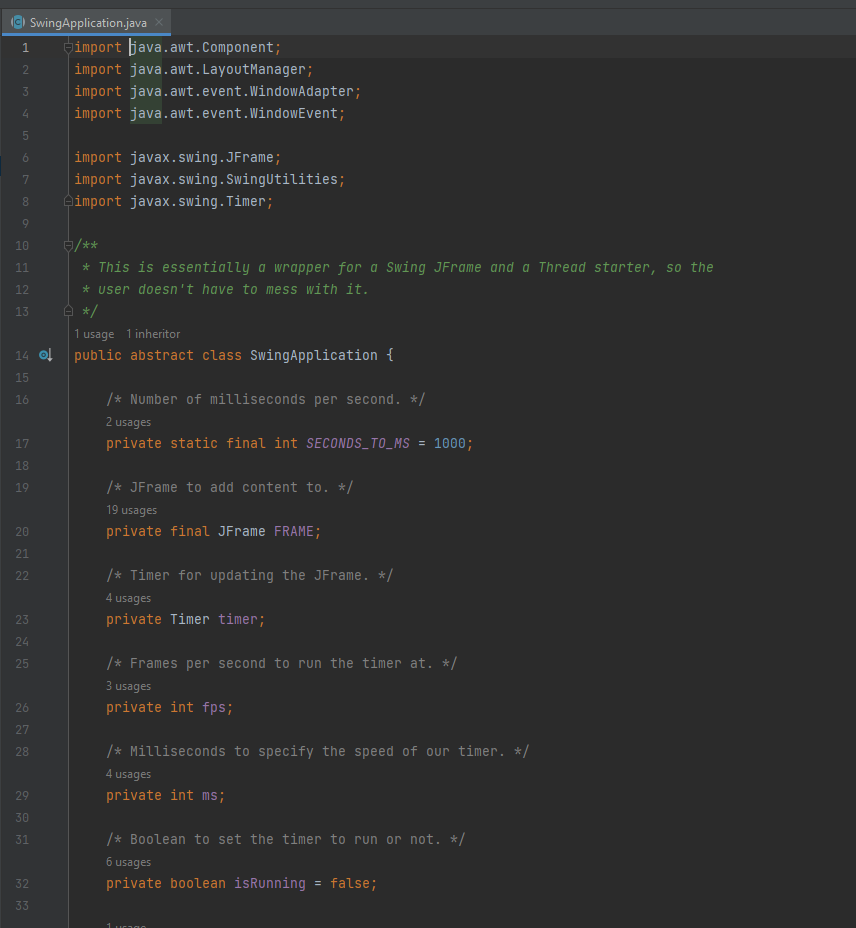The height and width of the screenshot is (928, 856).
Task: Click the comment 'Frames per second to run the timer at.'
Action: click(x=281, y=663)
